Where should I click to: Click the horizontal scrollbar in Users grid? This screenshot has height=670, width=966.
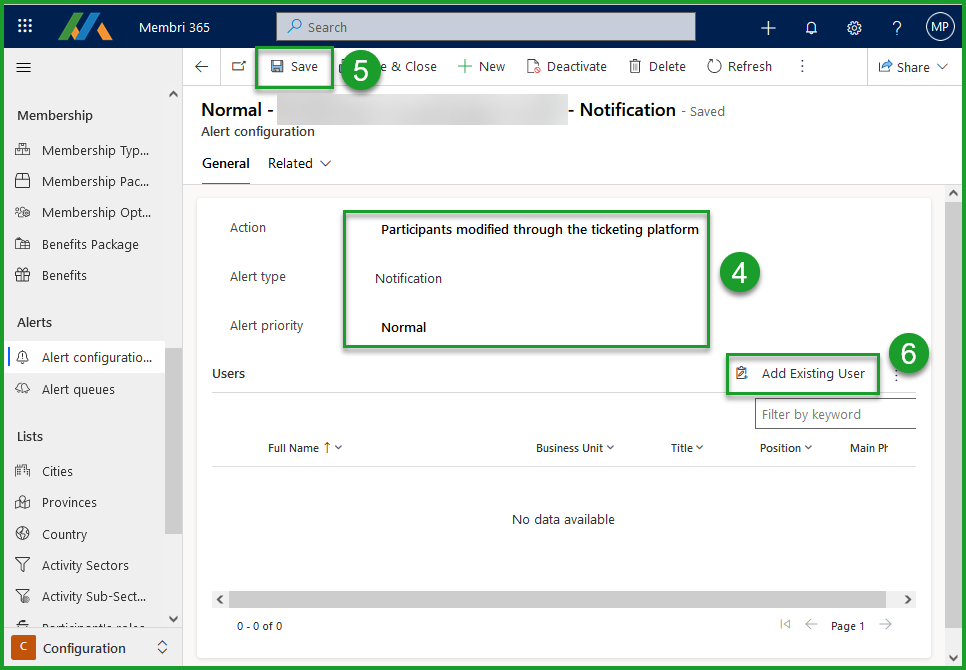[557, 599]
